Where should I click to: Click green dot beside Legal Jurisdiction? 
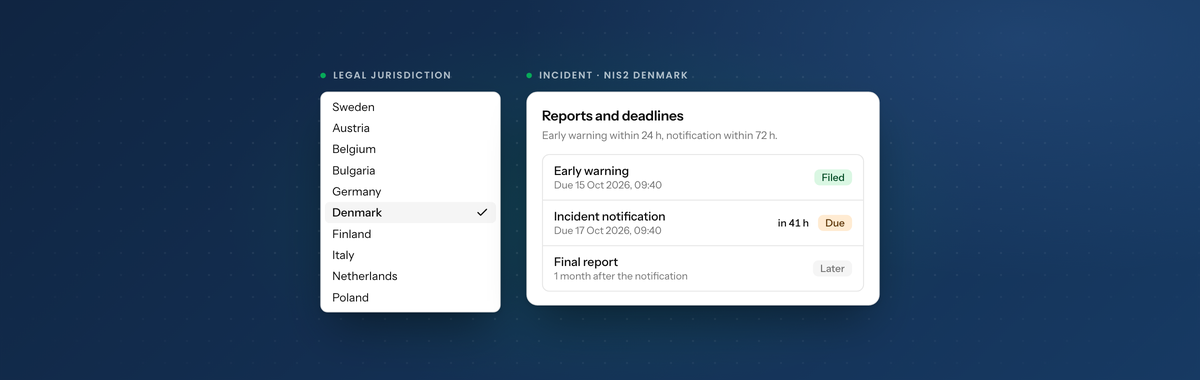pyautogui.click(x=323, y=75)
